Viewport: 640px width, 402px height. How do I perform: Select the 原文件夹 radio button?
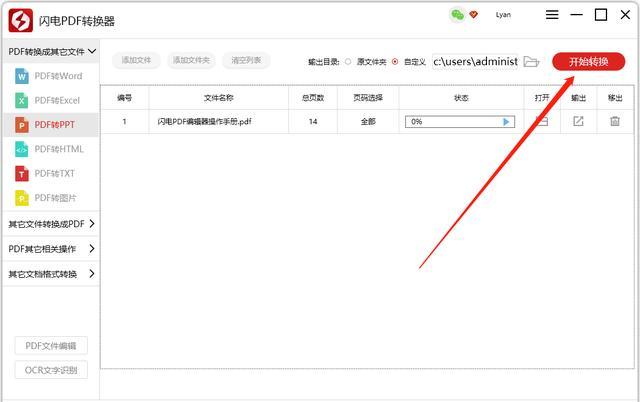[348, 62]
